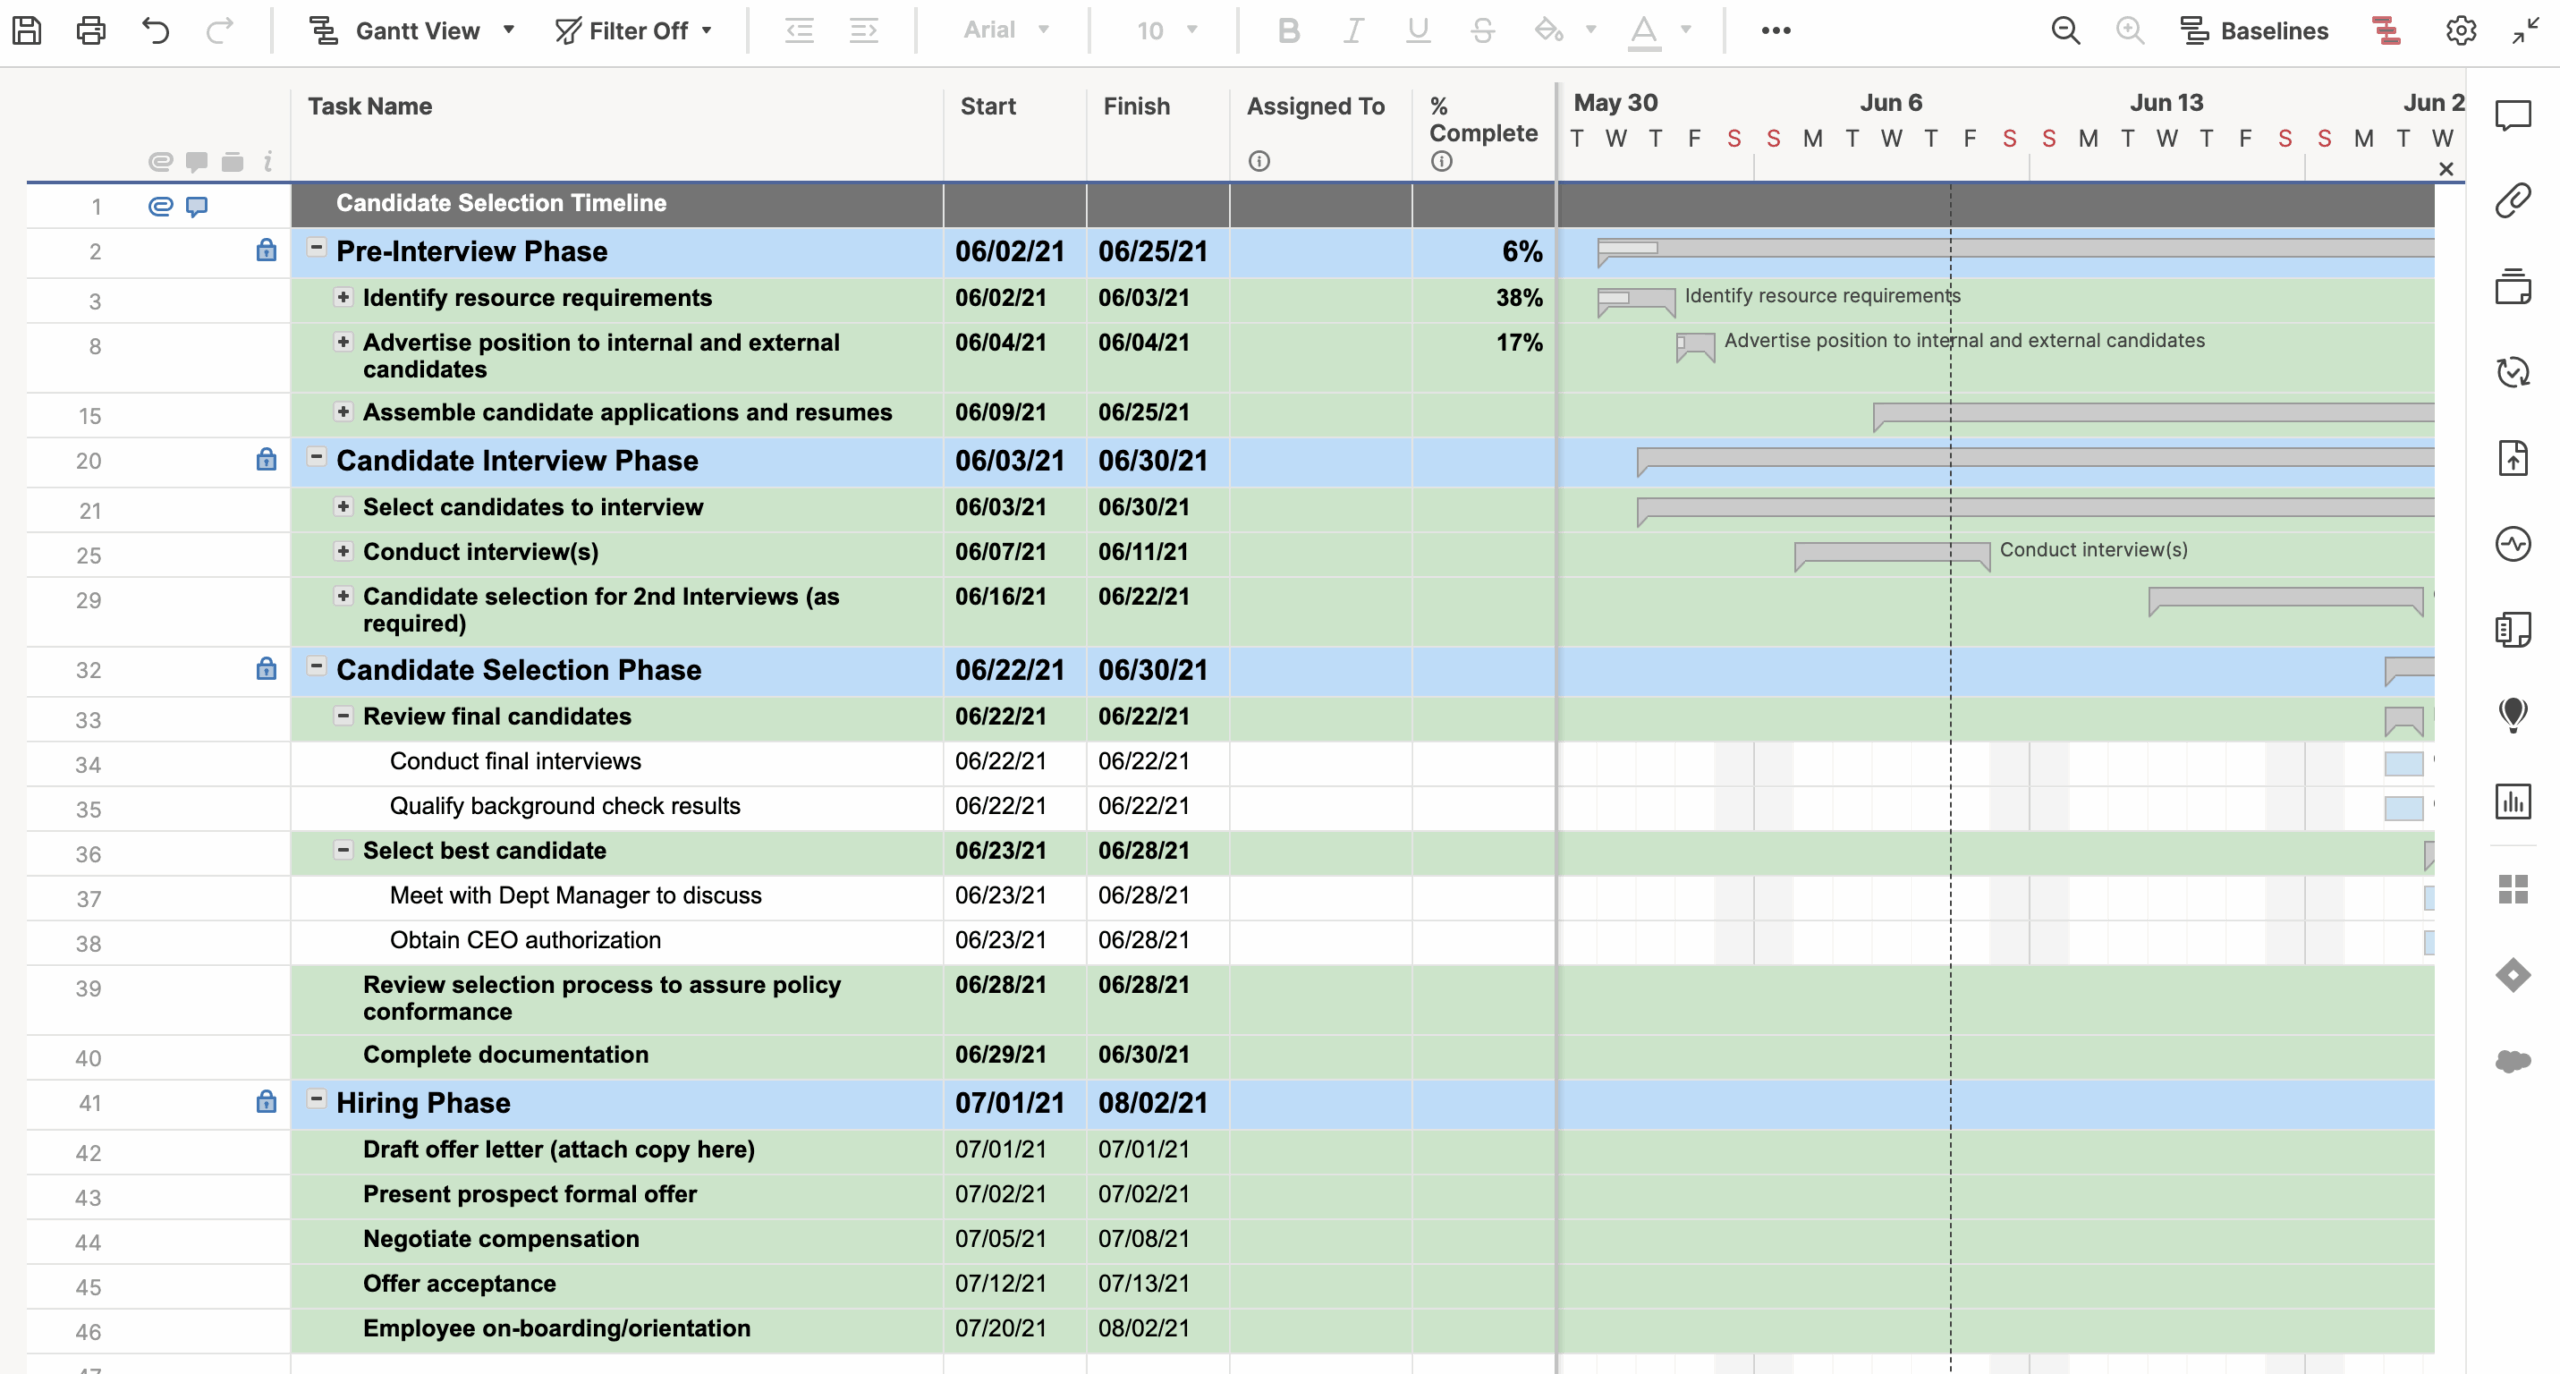The image size is (2560, 1374).
Task: Click the Save icon
Action: click(27, 30)
